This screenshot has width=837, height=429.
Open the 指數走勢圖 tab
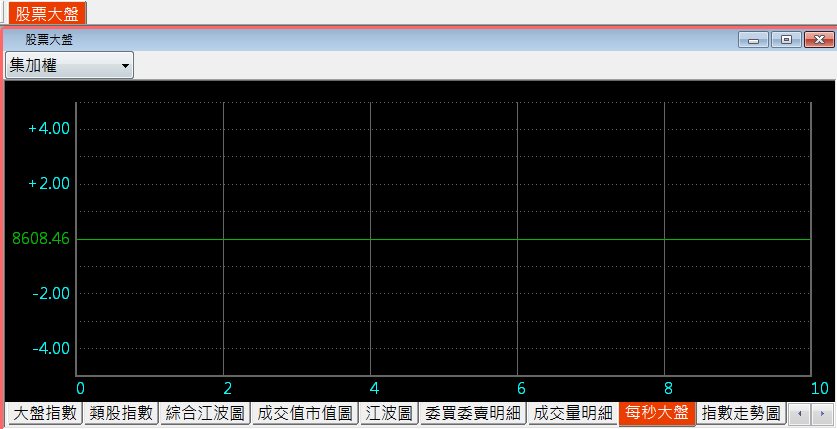click(x=739, y=413)
